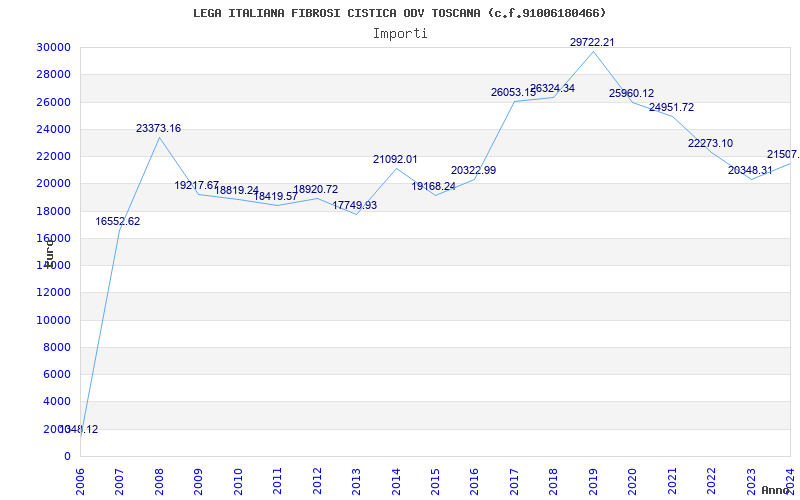Click the line point at the 2008 peak
Image resolution: width=800 pixels, height=500 pixels.
tap(159, 137)
